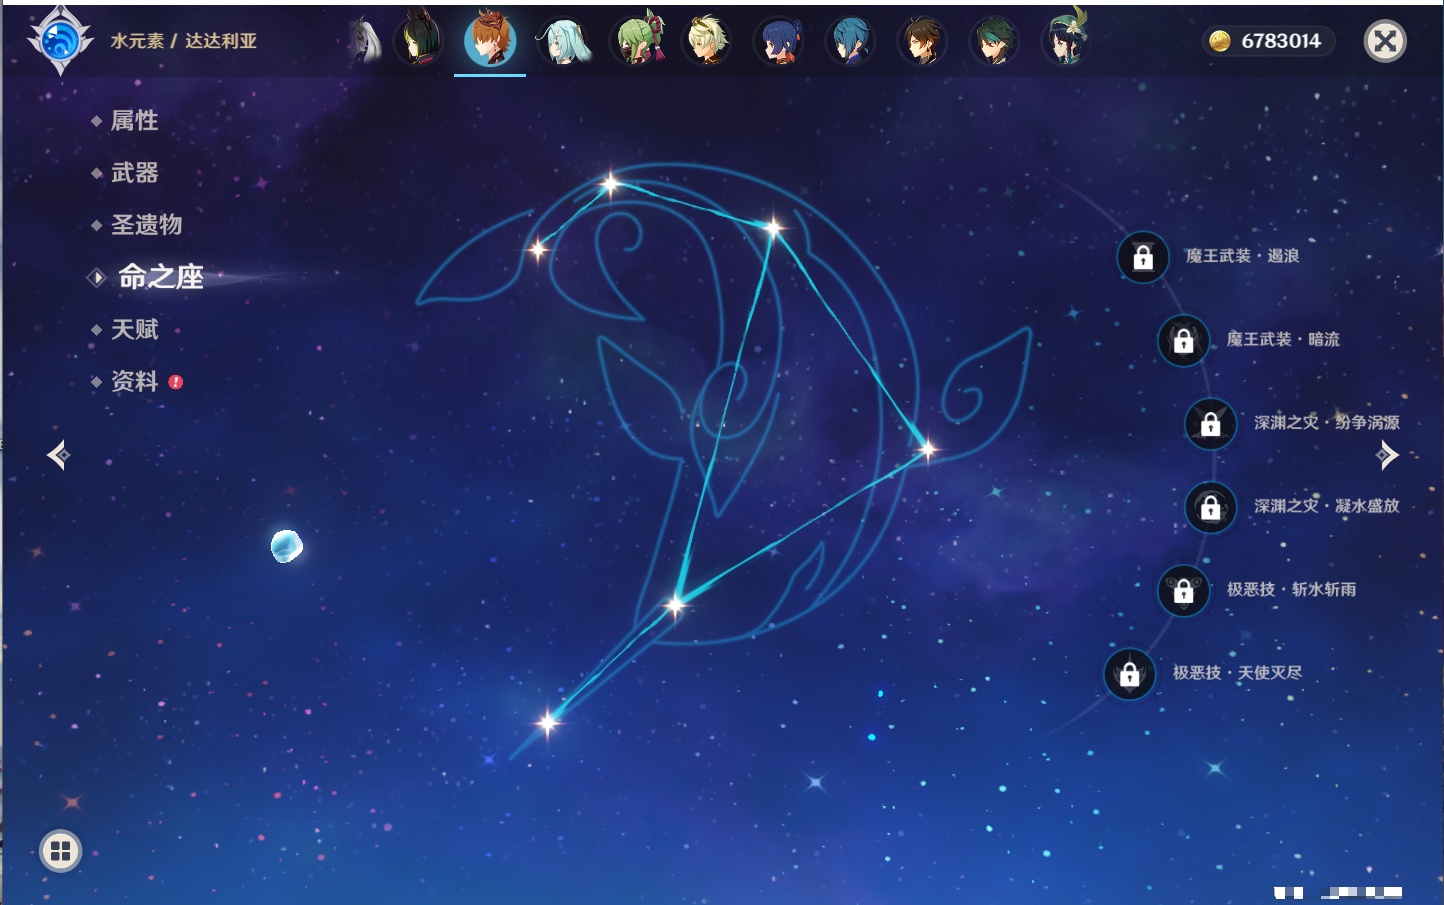Select the teal-haired character avatar
The width and height of the screenshot is (1444, 905).
click(x=565, y=41)
